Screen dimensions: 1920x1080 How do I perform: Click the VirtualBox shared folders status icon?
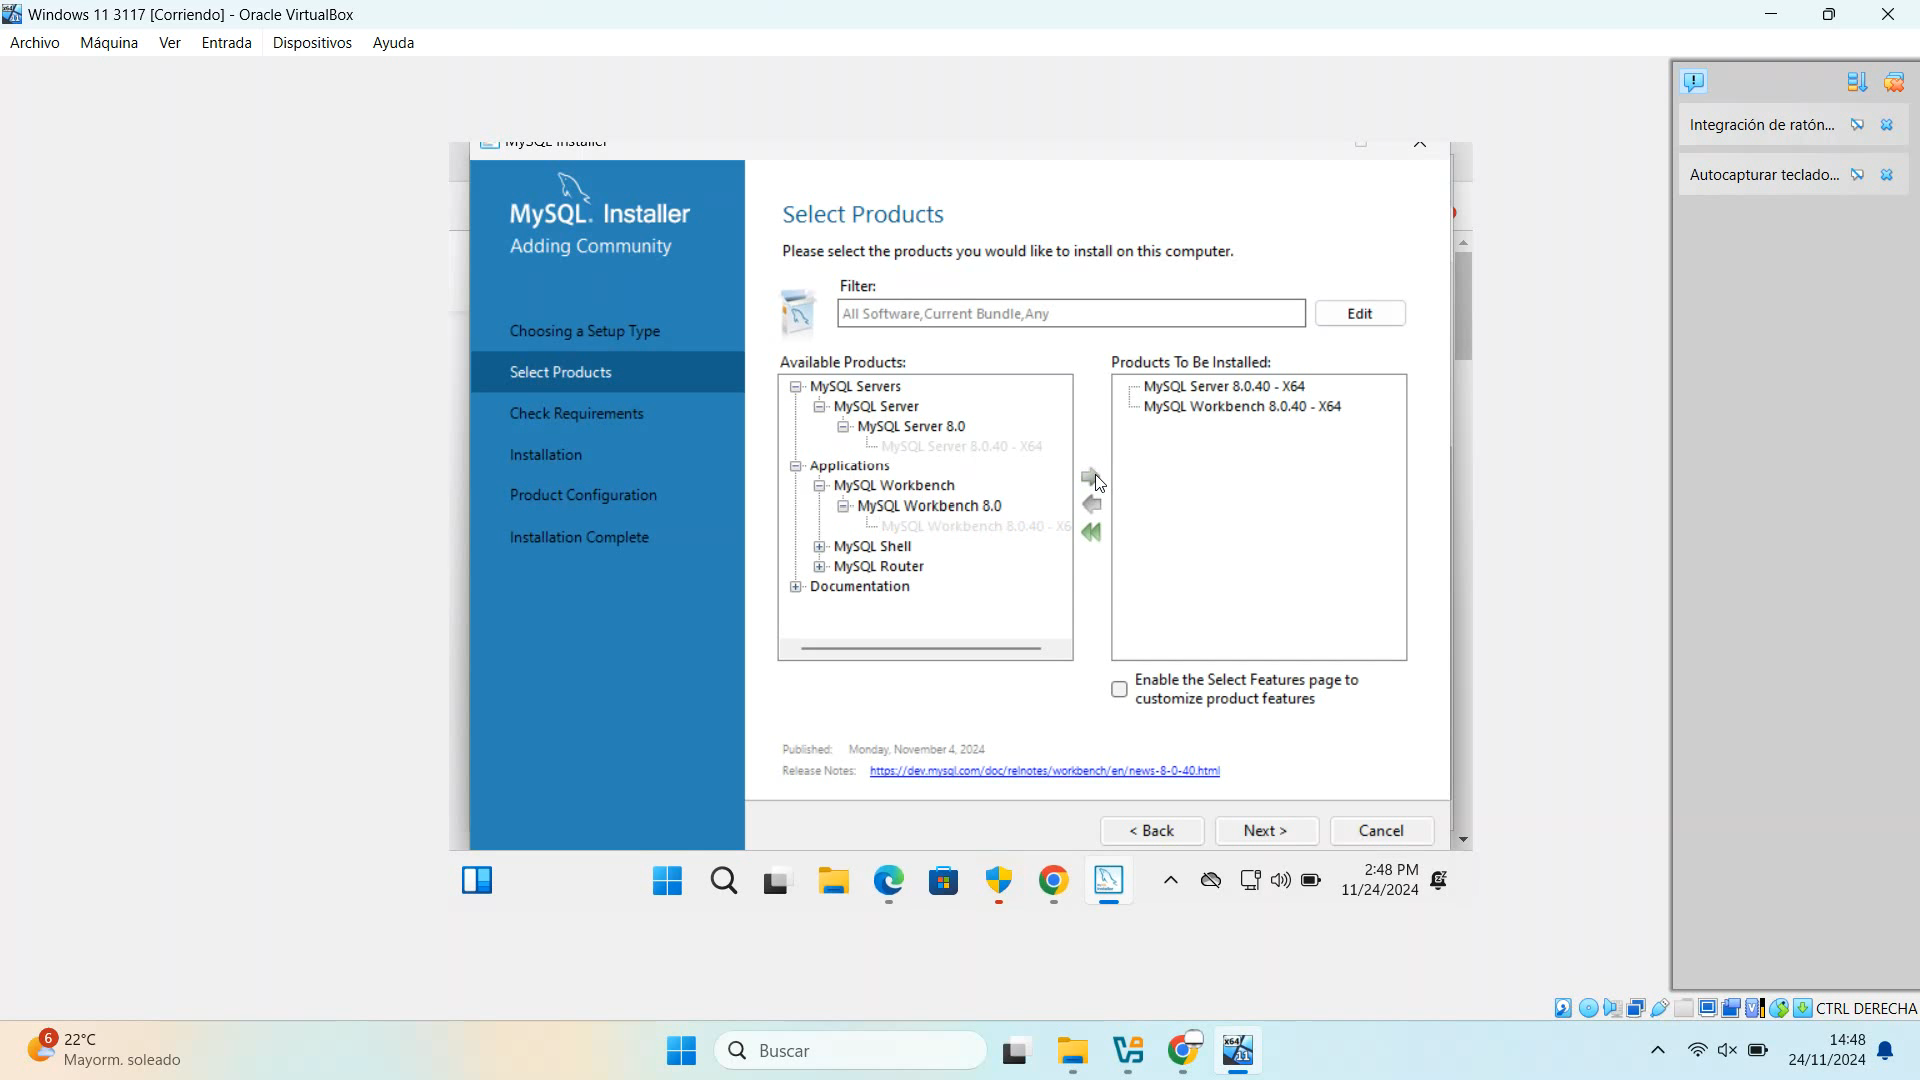click(1684, 1008)
